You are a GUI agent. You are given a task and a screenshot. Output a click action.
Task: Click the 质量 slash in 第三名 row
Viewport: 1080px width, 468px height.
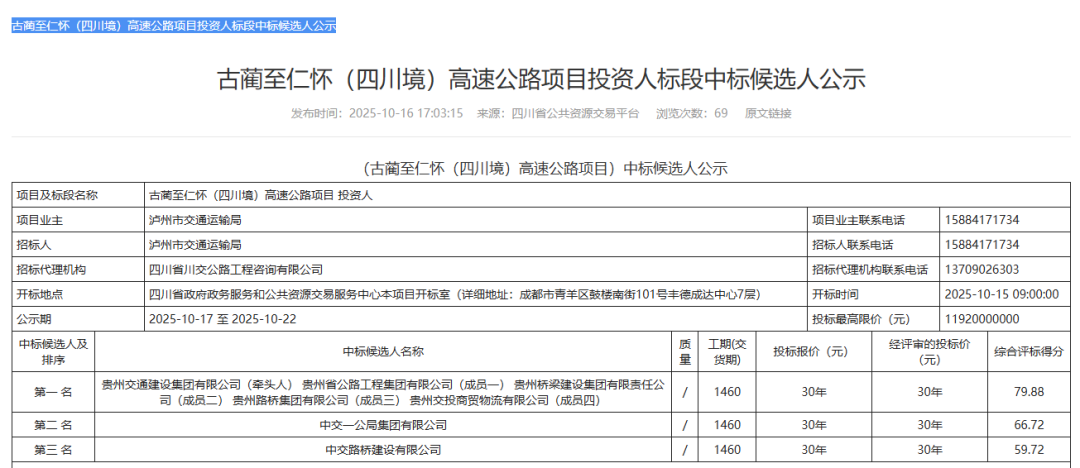coord(685,450)
